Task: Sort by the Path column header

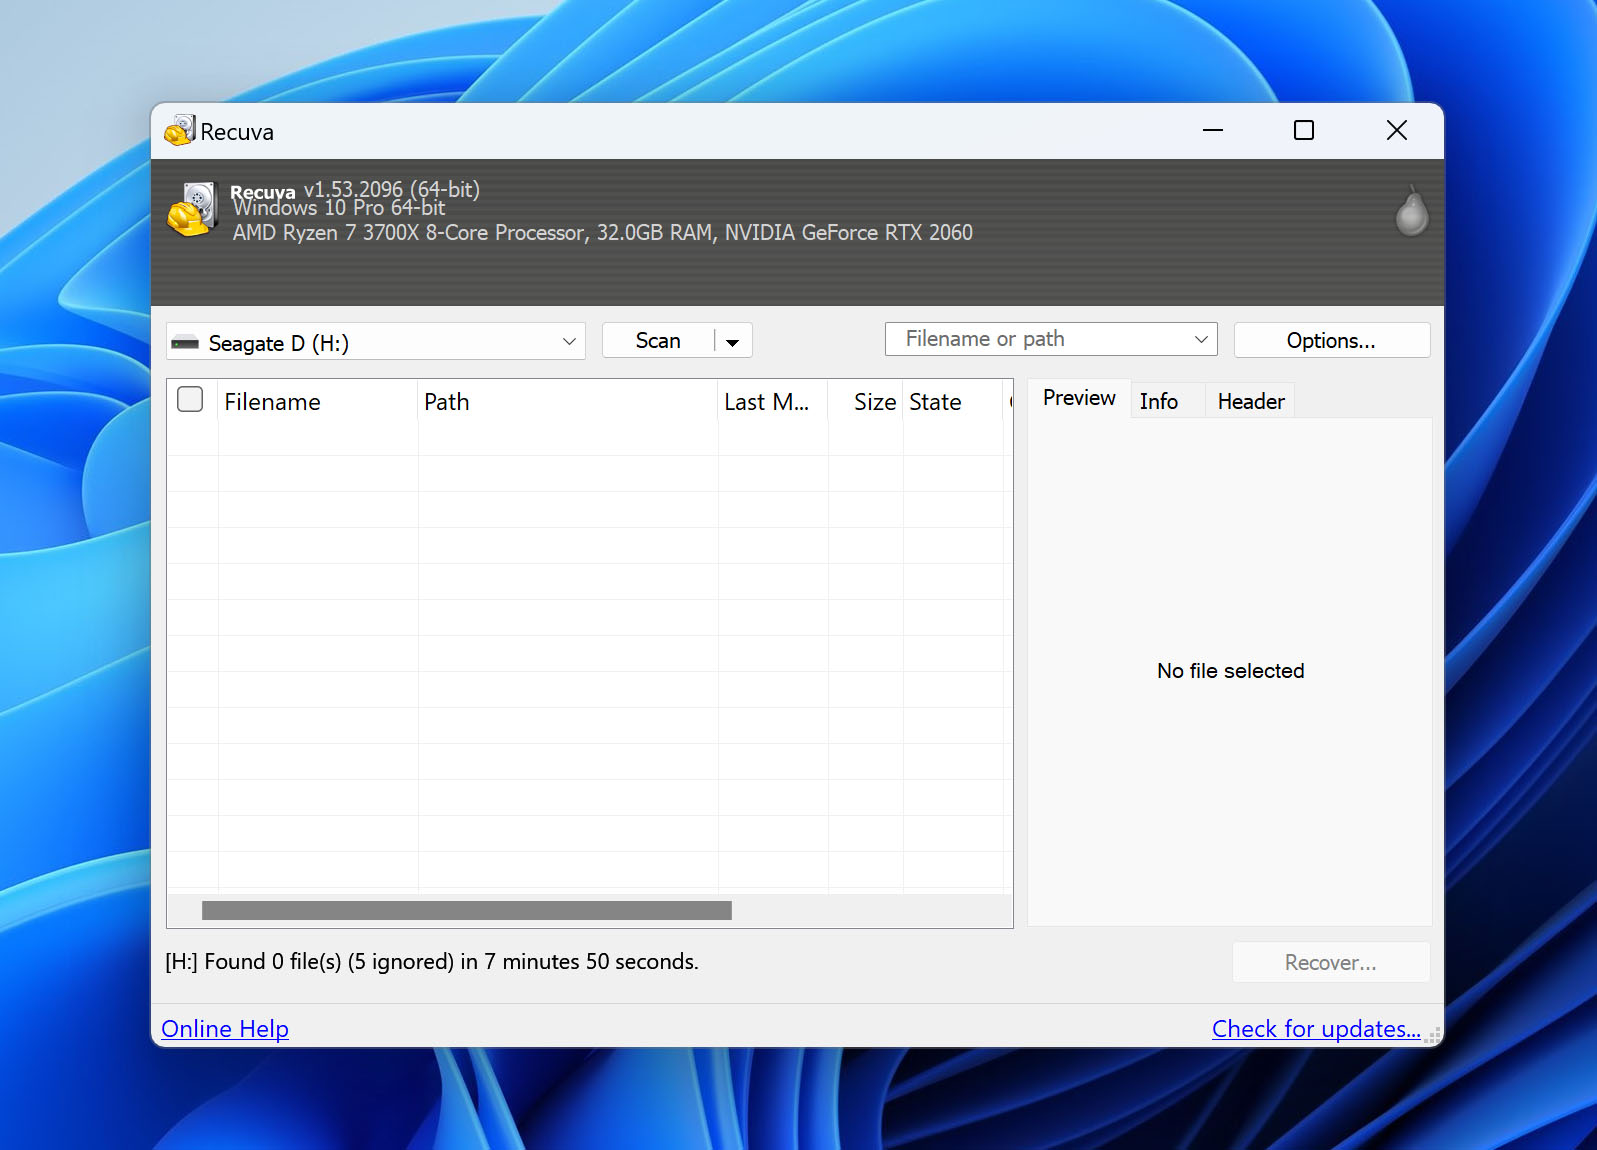Action: [568, 402]
